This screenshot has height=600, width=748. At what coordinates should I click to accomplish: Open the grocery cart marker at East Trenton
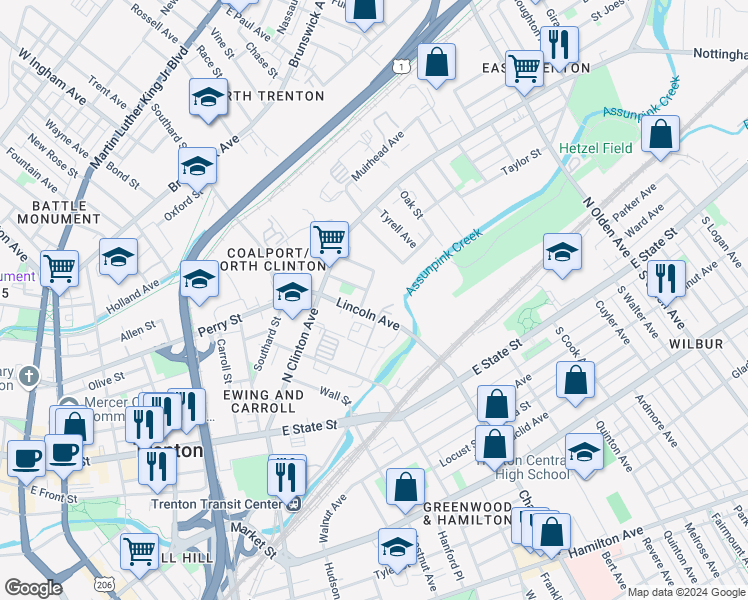click(525, 70)
